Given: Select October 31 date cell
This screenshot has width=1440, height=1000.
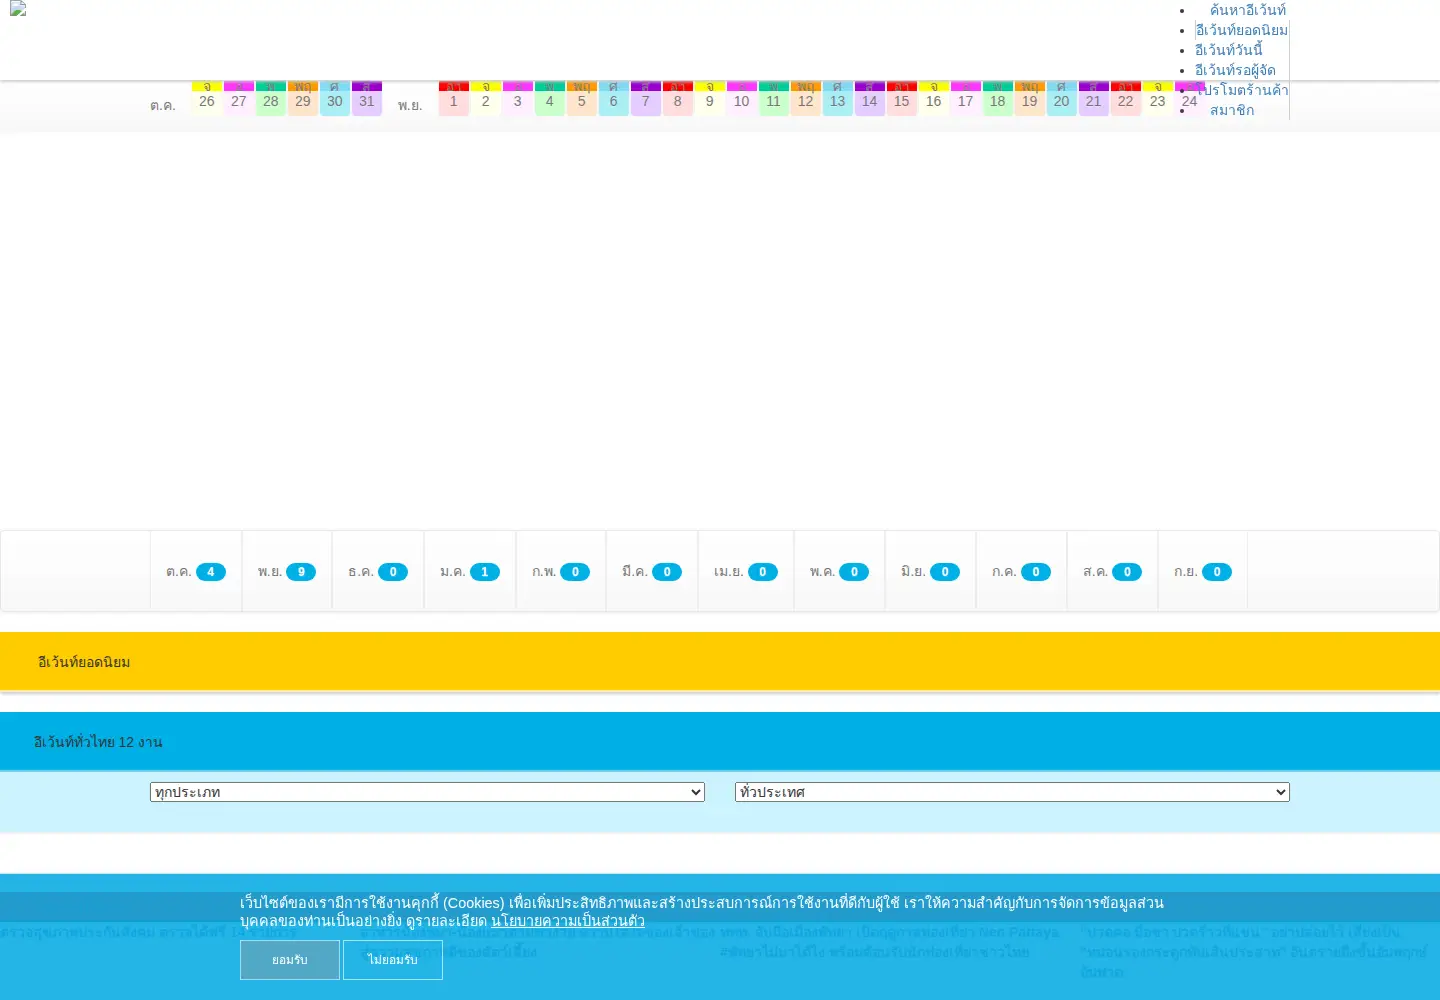Looking at the screenshot, I should (367, 99).
